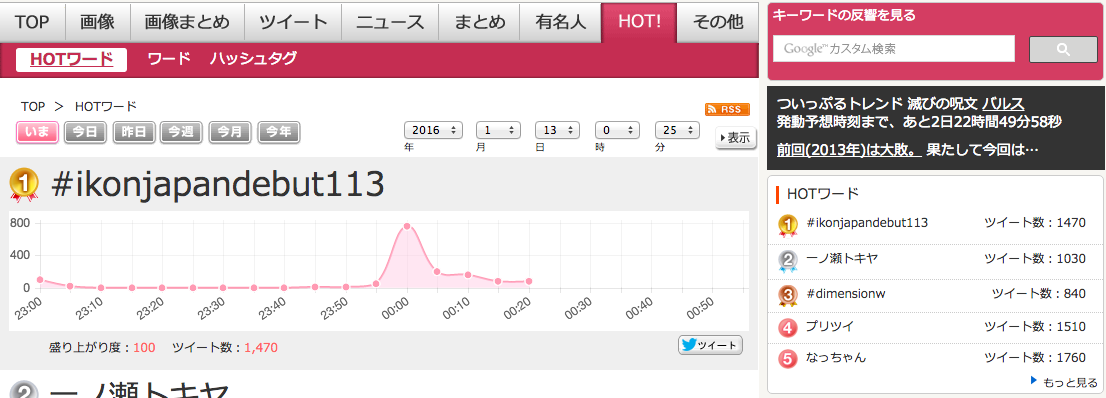Select the 昨日 time range toggle

[x=133, y=132]
